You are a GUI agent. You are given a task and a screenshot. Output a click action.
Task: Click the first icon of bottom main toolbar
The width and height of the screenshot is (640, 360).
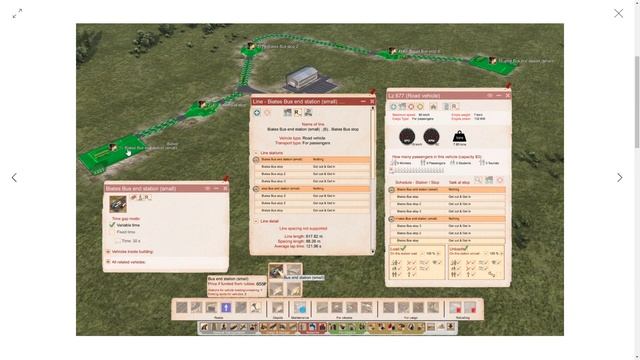tap(204, 327)
